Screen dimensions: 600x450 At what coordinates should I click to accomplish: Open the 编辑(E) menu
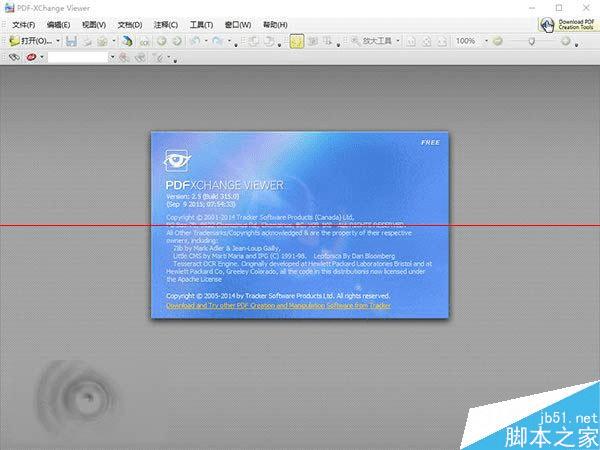click(x=58, y=25)
